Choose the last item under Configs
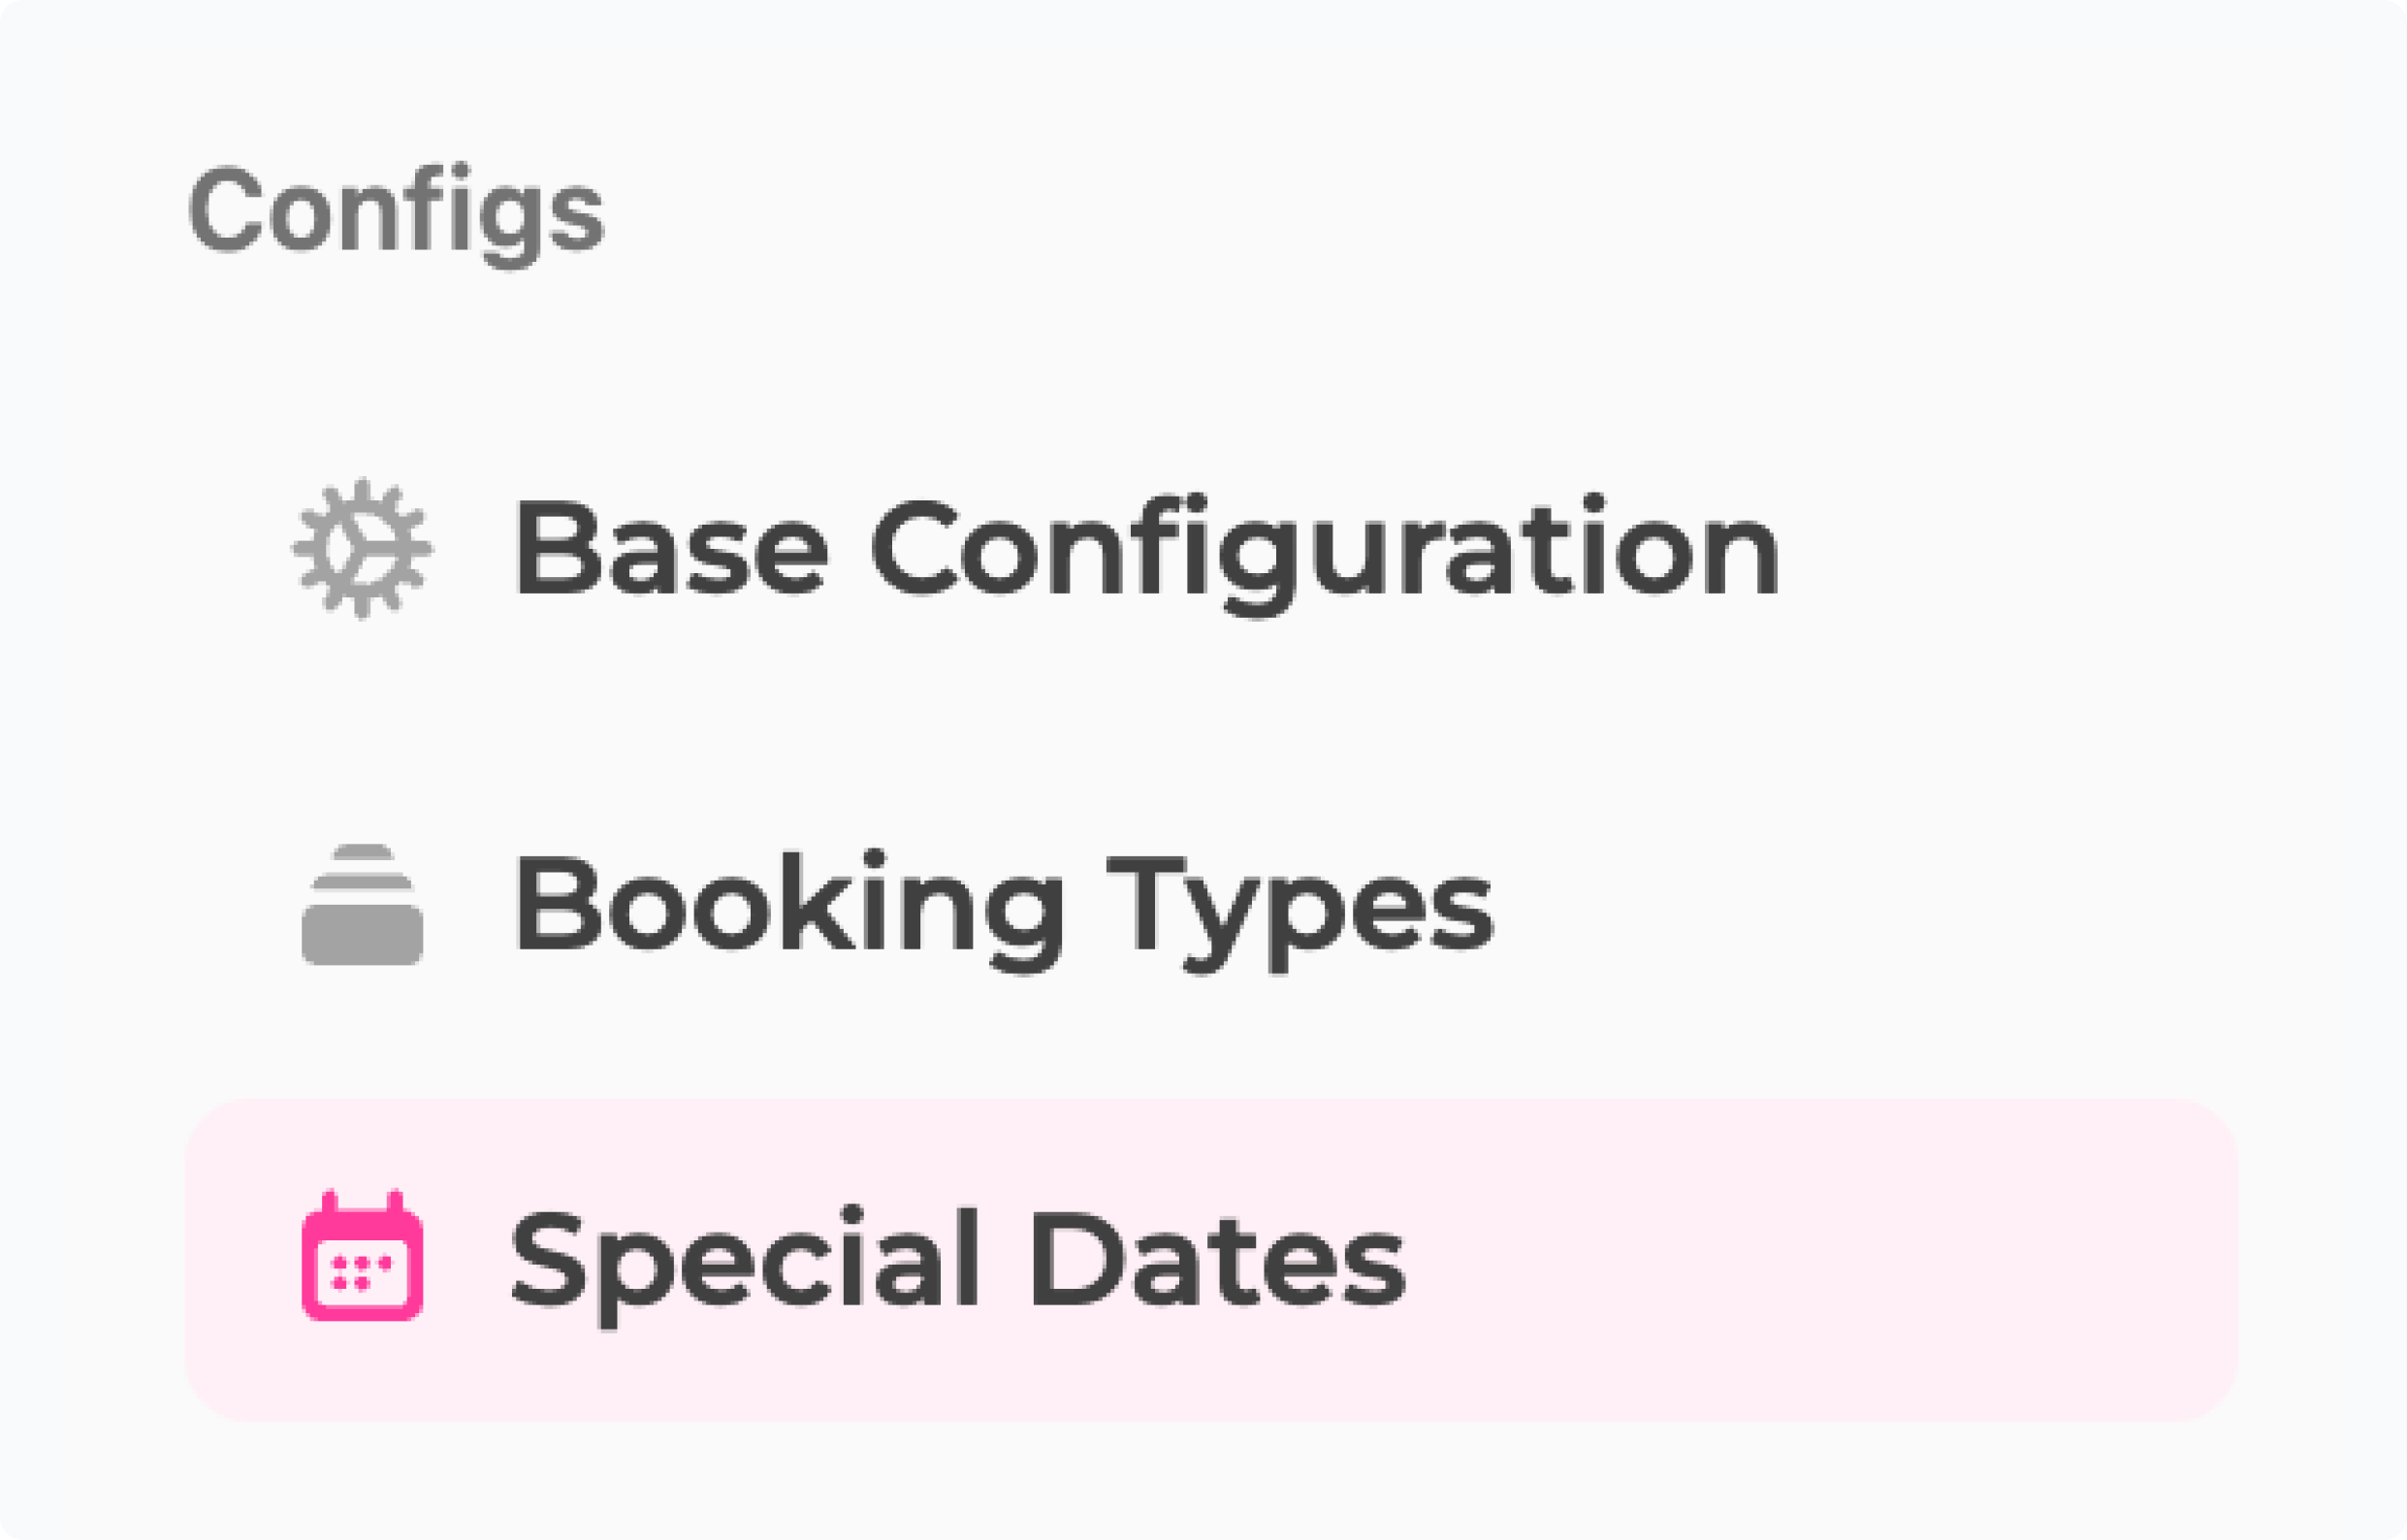Viewport: 2407px width, 1540px height. [958, 1259]
